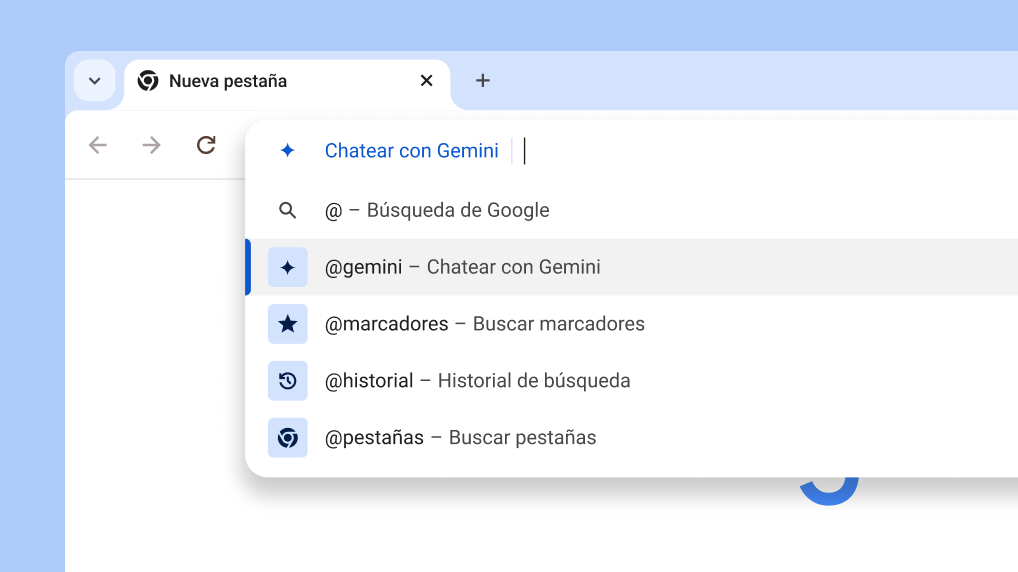Click the magnifier search icon
Viewport: 1018px width, 572px height.
[288, 210]
